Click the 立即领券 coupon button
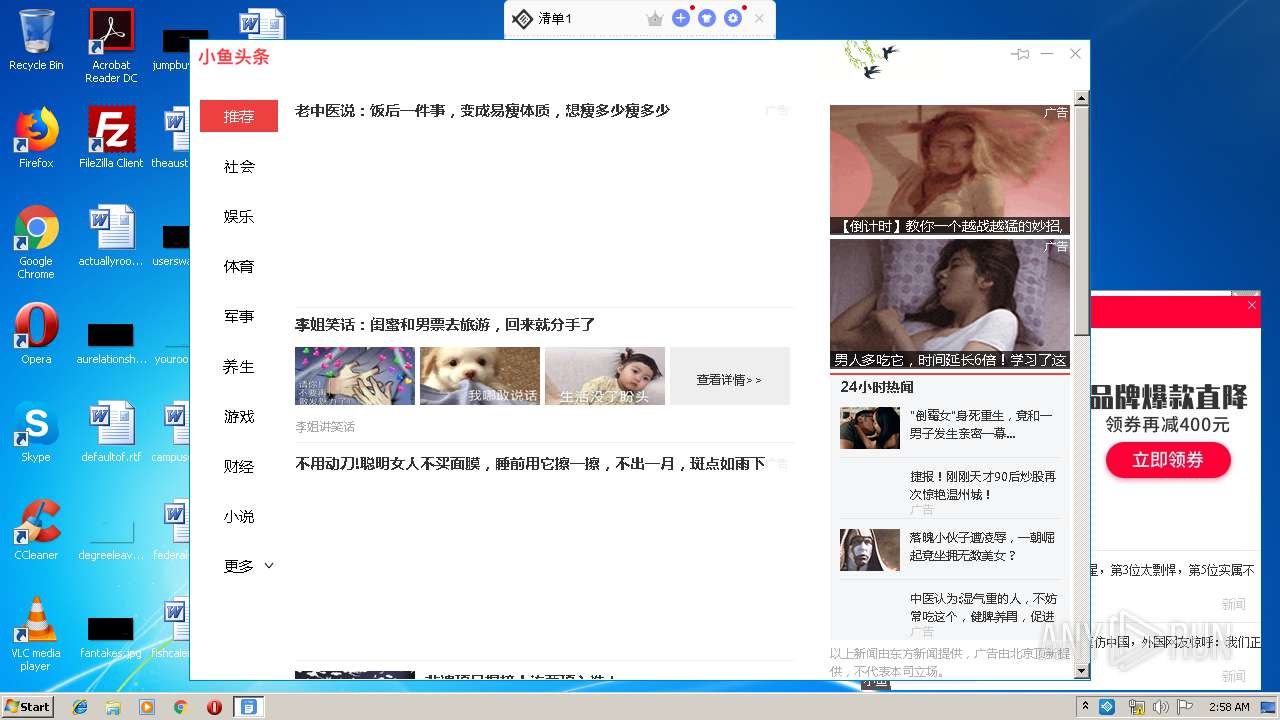Viewport: 1280px width, 720px height. (1167, 460)
